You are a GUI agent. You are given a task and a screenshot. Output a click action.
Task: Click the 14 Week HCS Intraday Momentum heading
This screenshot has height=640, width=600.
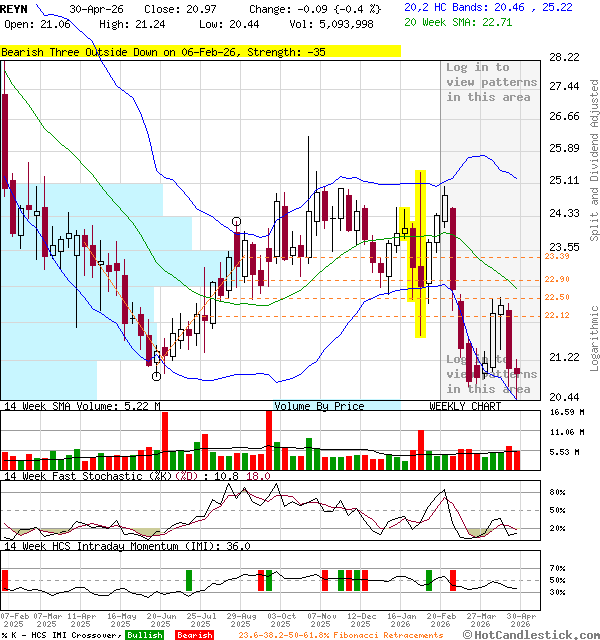tap(125, 547)
